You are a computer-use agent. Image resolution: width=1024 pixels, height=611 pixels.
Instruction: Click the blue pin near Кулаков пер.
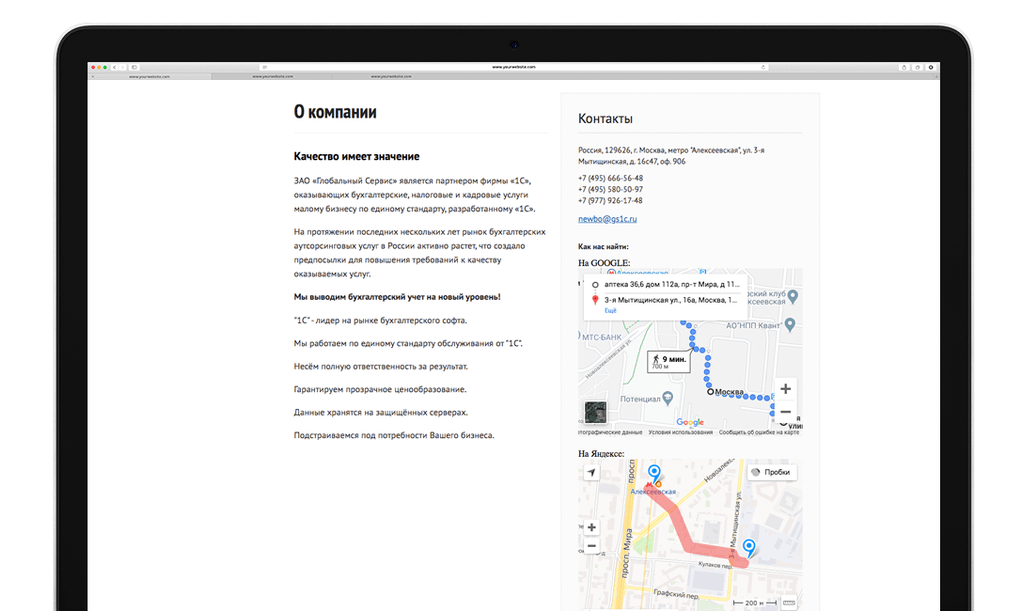point(749,547)
